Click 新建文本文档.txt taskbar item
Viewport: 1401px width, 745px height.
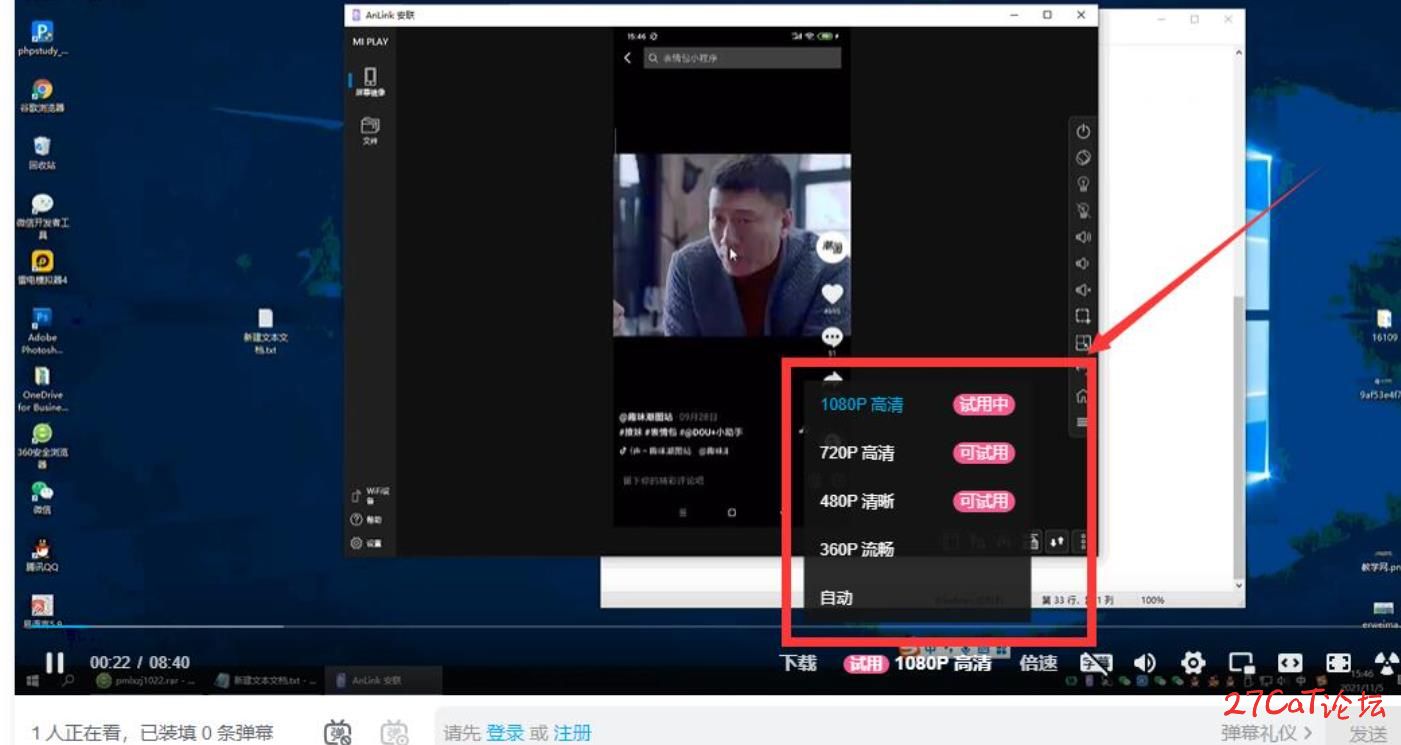click(268, 680)
